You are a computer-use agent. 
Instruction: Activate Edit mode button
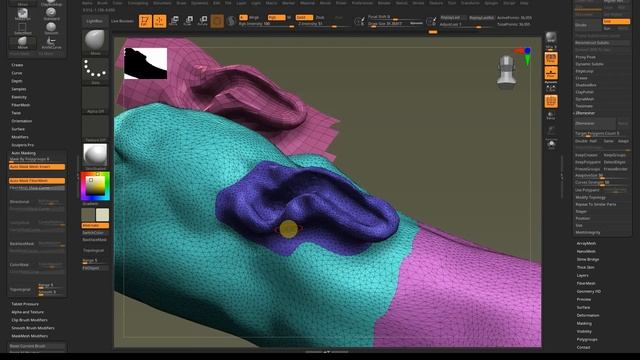[x=145, y=21]
